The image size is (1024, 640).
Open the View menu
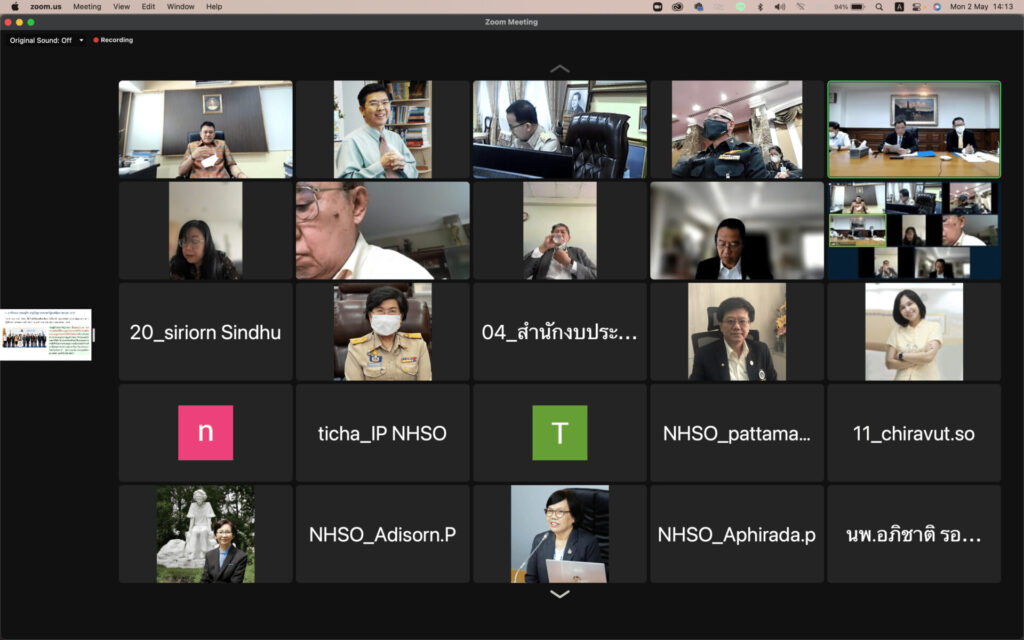(121, 6)
